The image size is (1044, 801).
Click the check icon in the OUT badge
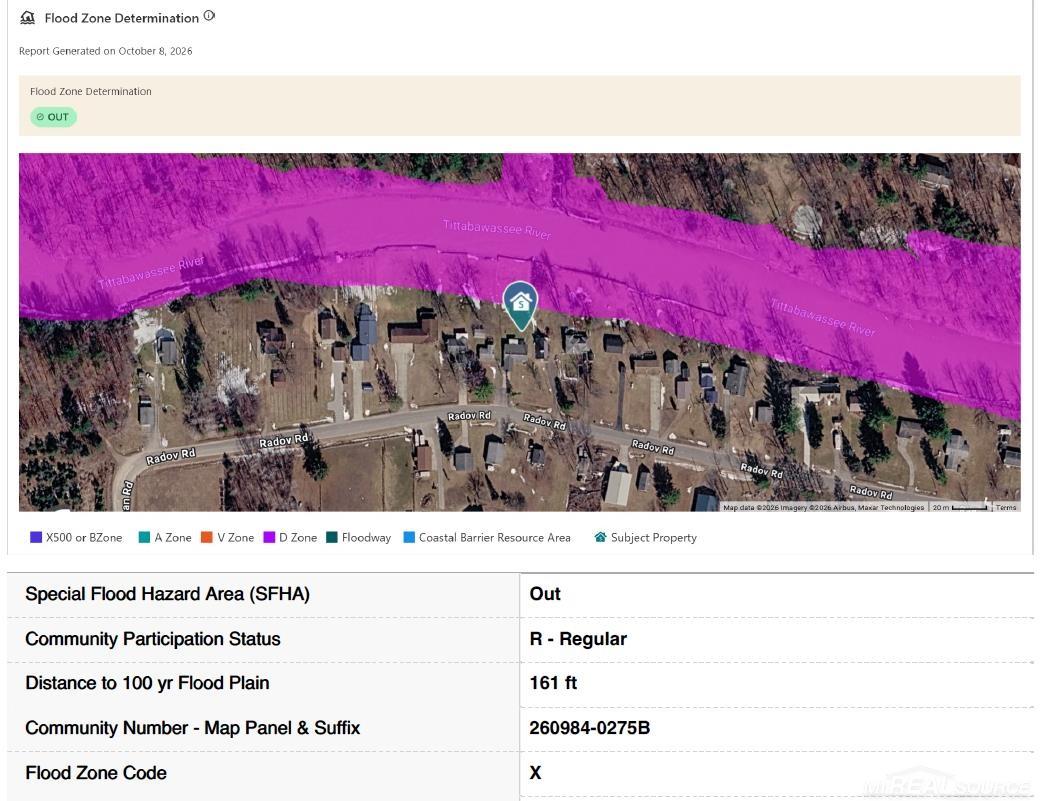(40, 117)
